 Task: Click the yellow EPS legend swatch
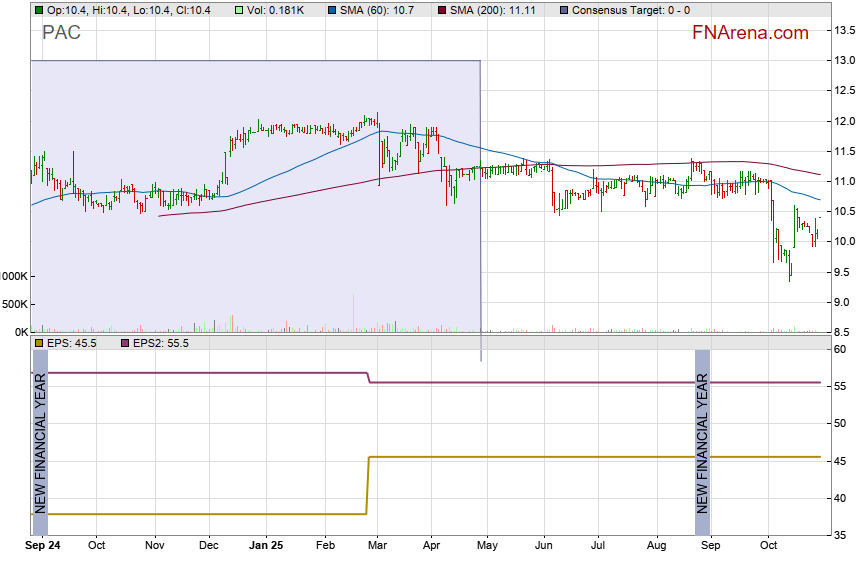coord(39,343)
